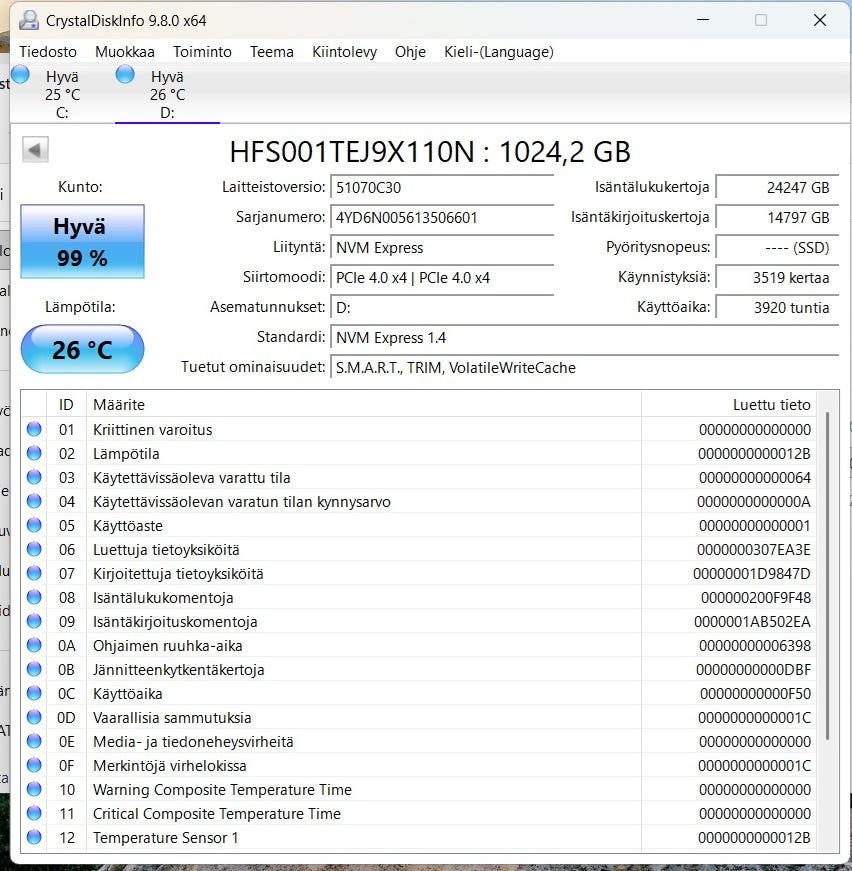Viewport: 852px width, 871px height.
Task: Open the Ohje menu
Action: [x=410, y=52]
